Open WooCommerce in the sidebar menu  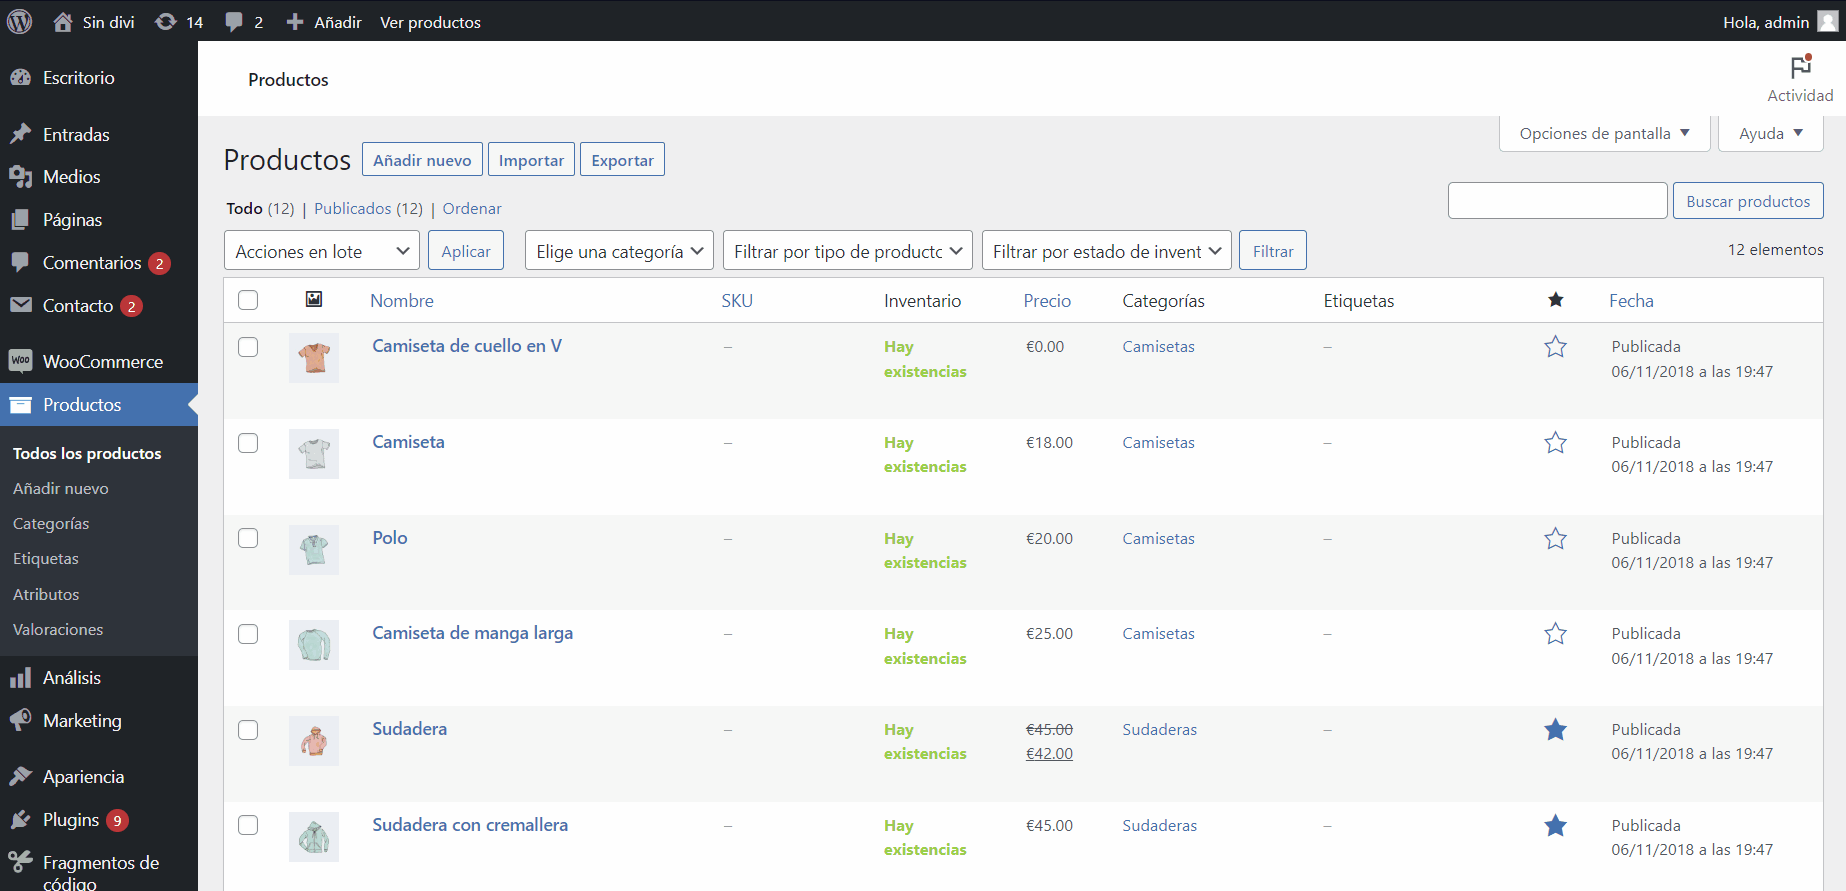[102, 361]
